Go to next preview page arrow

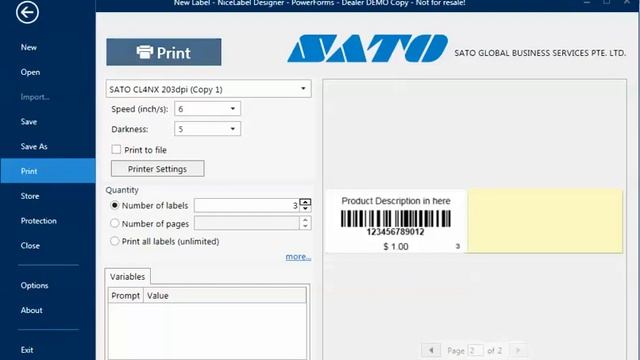(x=518, y=350)
